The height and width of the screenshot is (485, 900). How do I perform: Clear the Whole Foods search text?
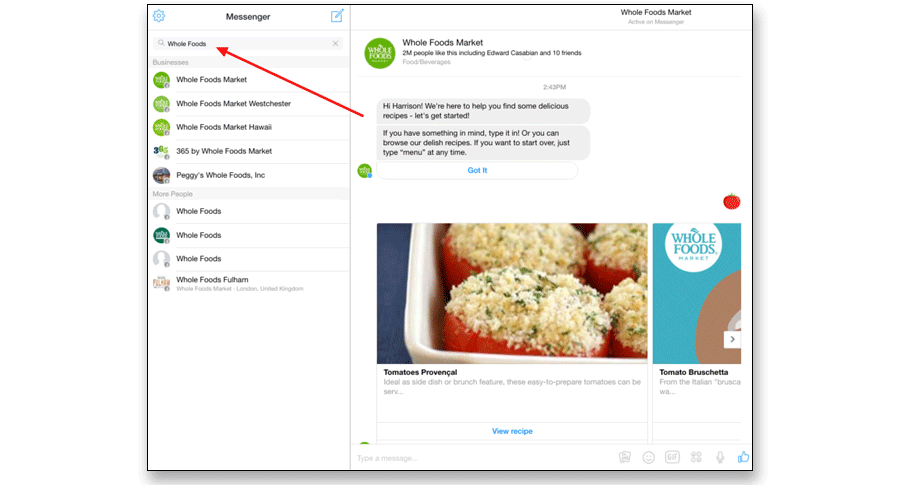point(335,44)
